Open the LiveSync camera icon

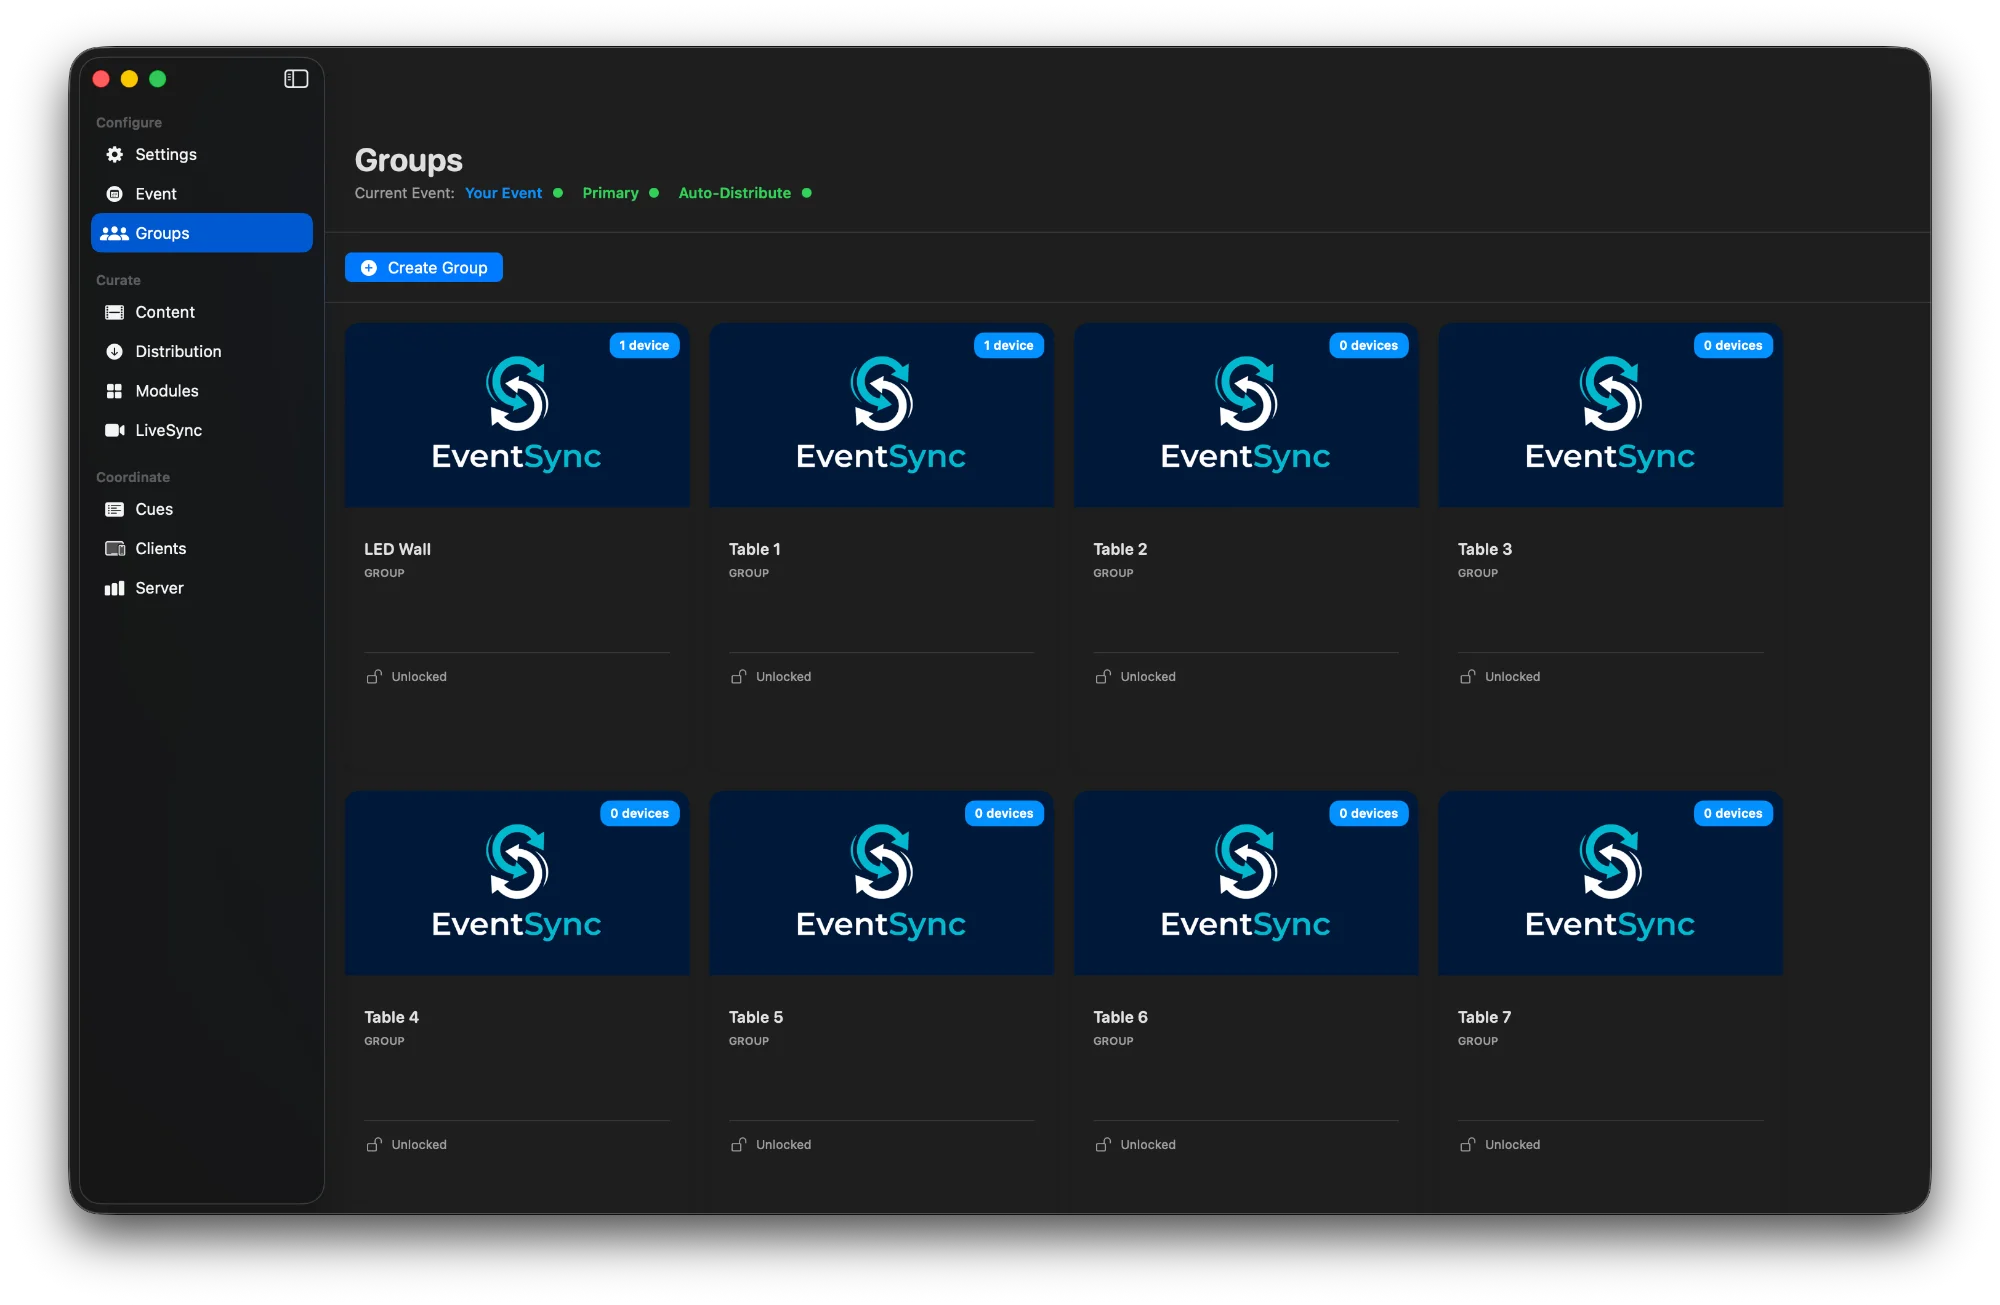(x=114, y=430)
